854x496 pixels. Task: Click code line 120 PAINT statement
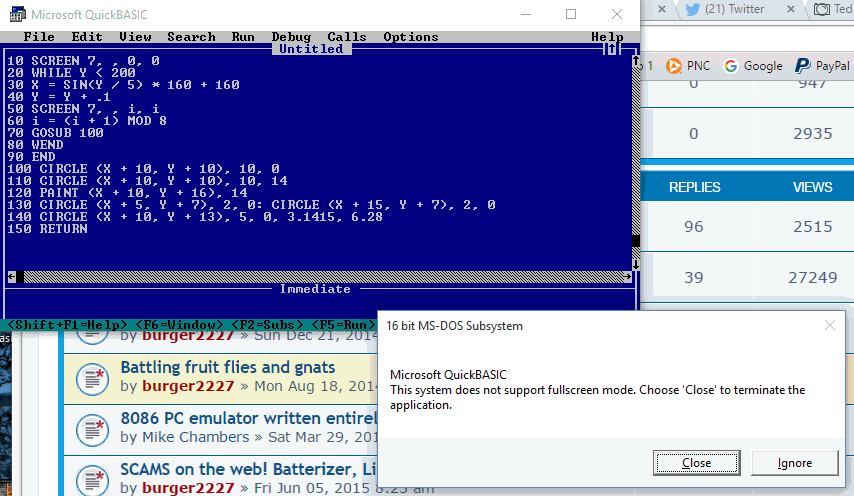127,193
